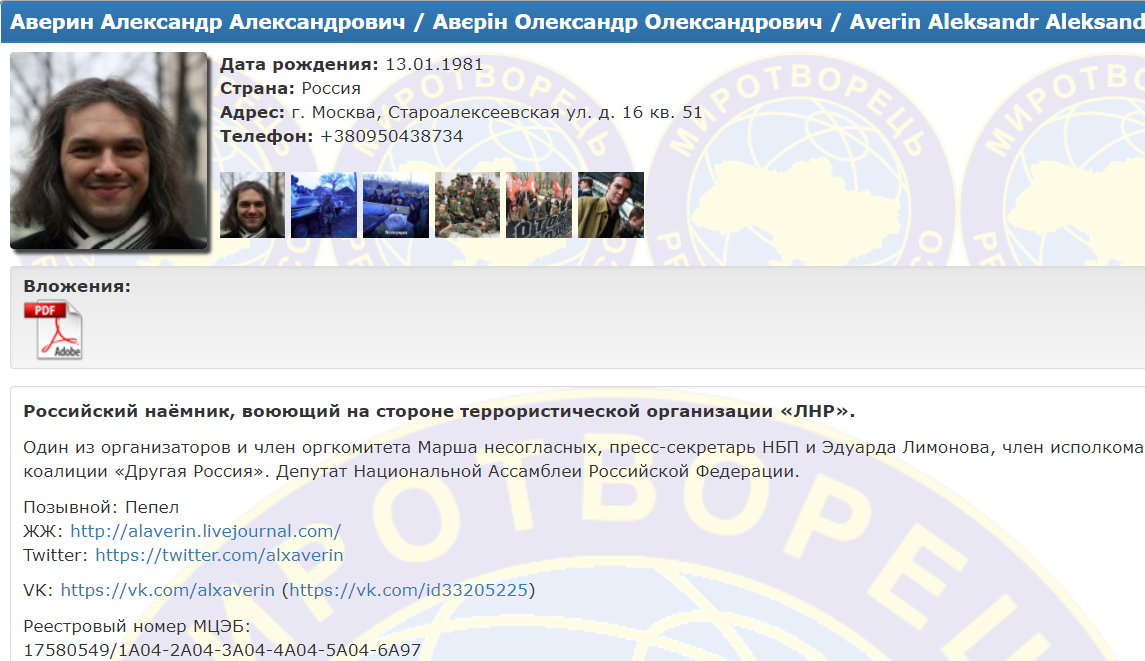Click the phone number +380950438734
Image resolution: width=1145 pixels, height=661 pixels.
click(391, 137)
